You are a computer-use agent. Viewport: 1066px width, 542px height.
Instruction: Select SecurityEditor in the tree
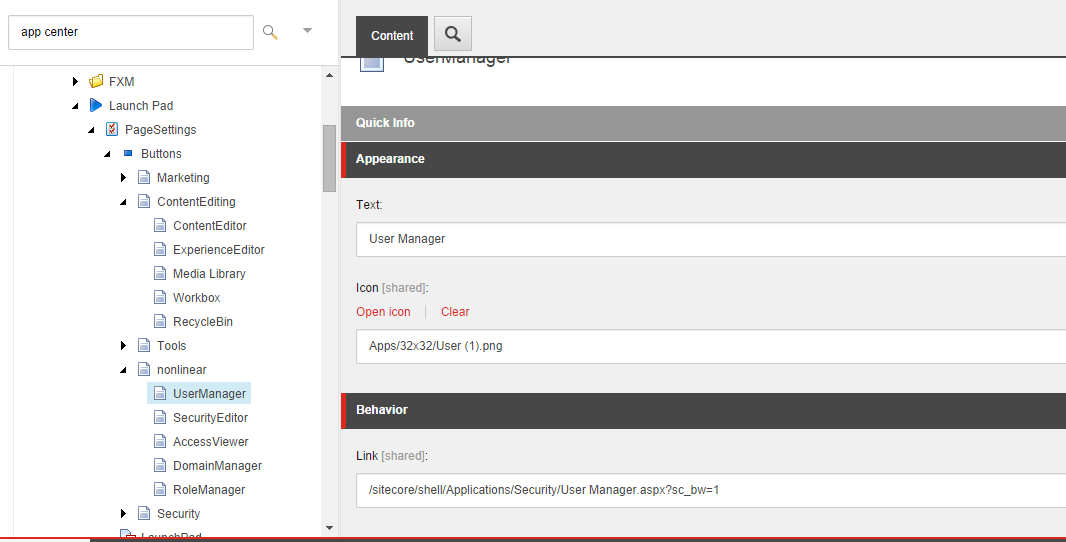click(x=210, y=418)
